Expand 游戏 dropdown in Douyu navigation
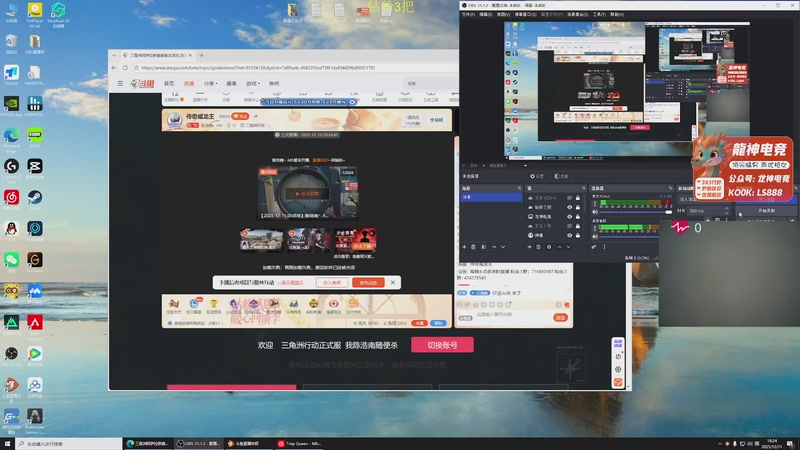The height and width of the screenshot is (450, 800). (x=253, y=83)
